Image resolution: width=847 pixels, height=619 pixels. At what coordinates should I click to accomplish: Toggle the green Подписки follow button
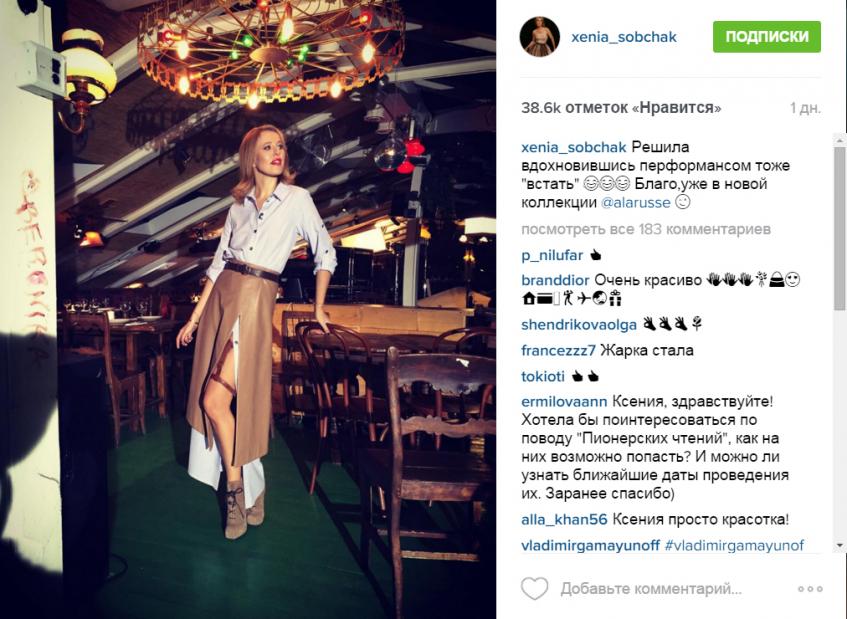(x=767, y=37)
